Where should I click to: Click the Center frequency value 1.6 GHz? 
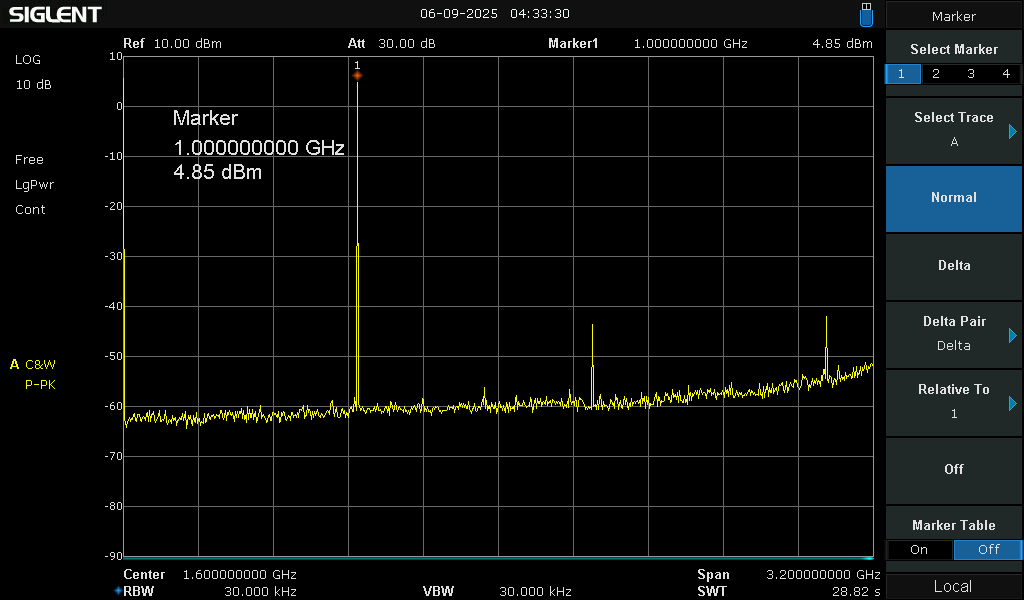coord(240,575)
